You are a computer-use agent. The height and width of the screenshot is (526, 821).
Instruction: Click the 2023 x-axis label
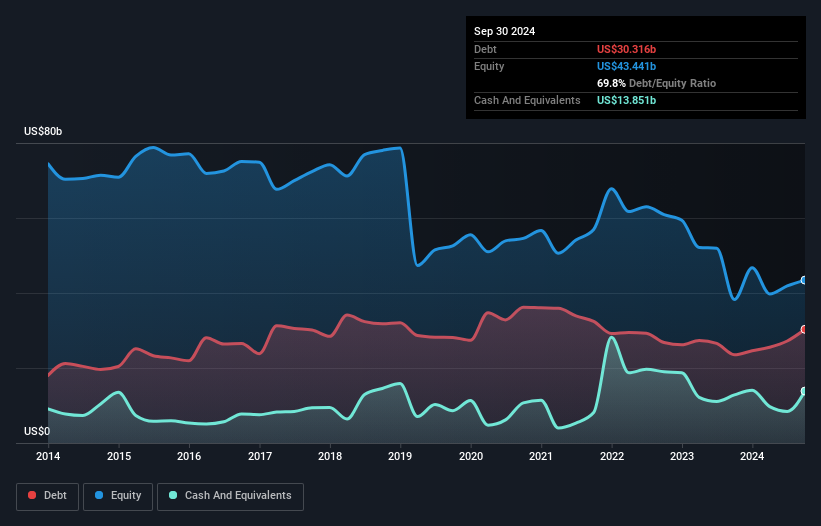(682, 456)
